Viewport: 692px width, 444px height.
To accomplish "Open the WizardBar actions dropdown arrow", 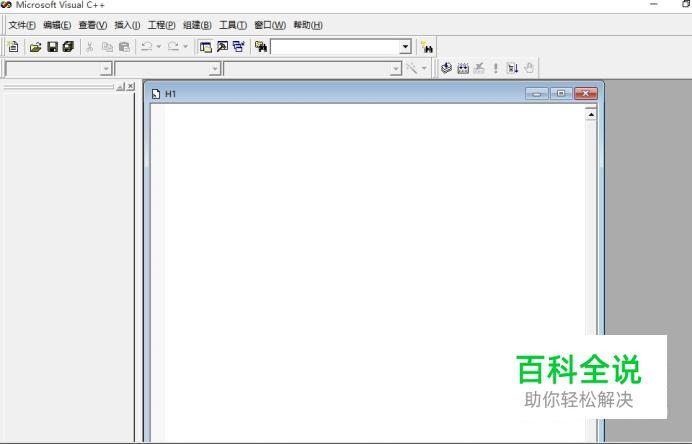I will [424, 68].
